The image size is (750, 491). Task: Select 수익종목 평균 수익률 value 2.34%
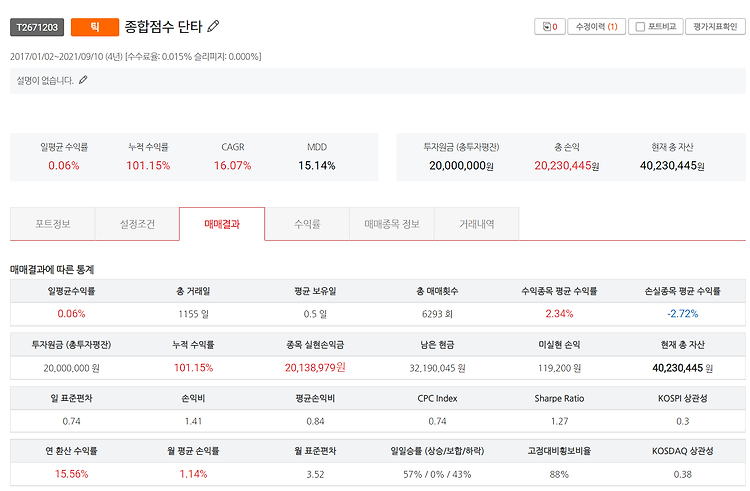pos(559,314)
